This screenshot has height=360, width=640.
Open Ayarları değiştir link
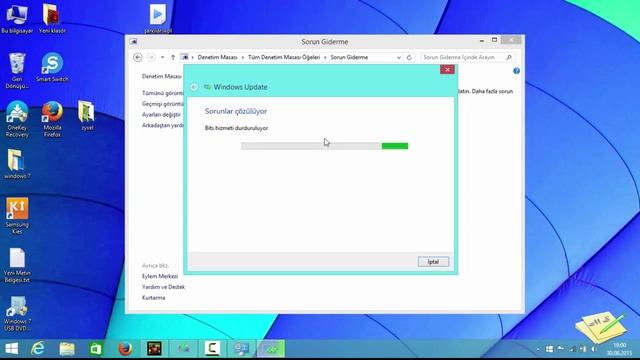click(x=161, y=115)
